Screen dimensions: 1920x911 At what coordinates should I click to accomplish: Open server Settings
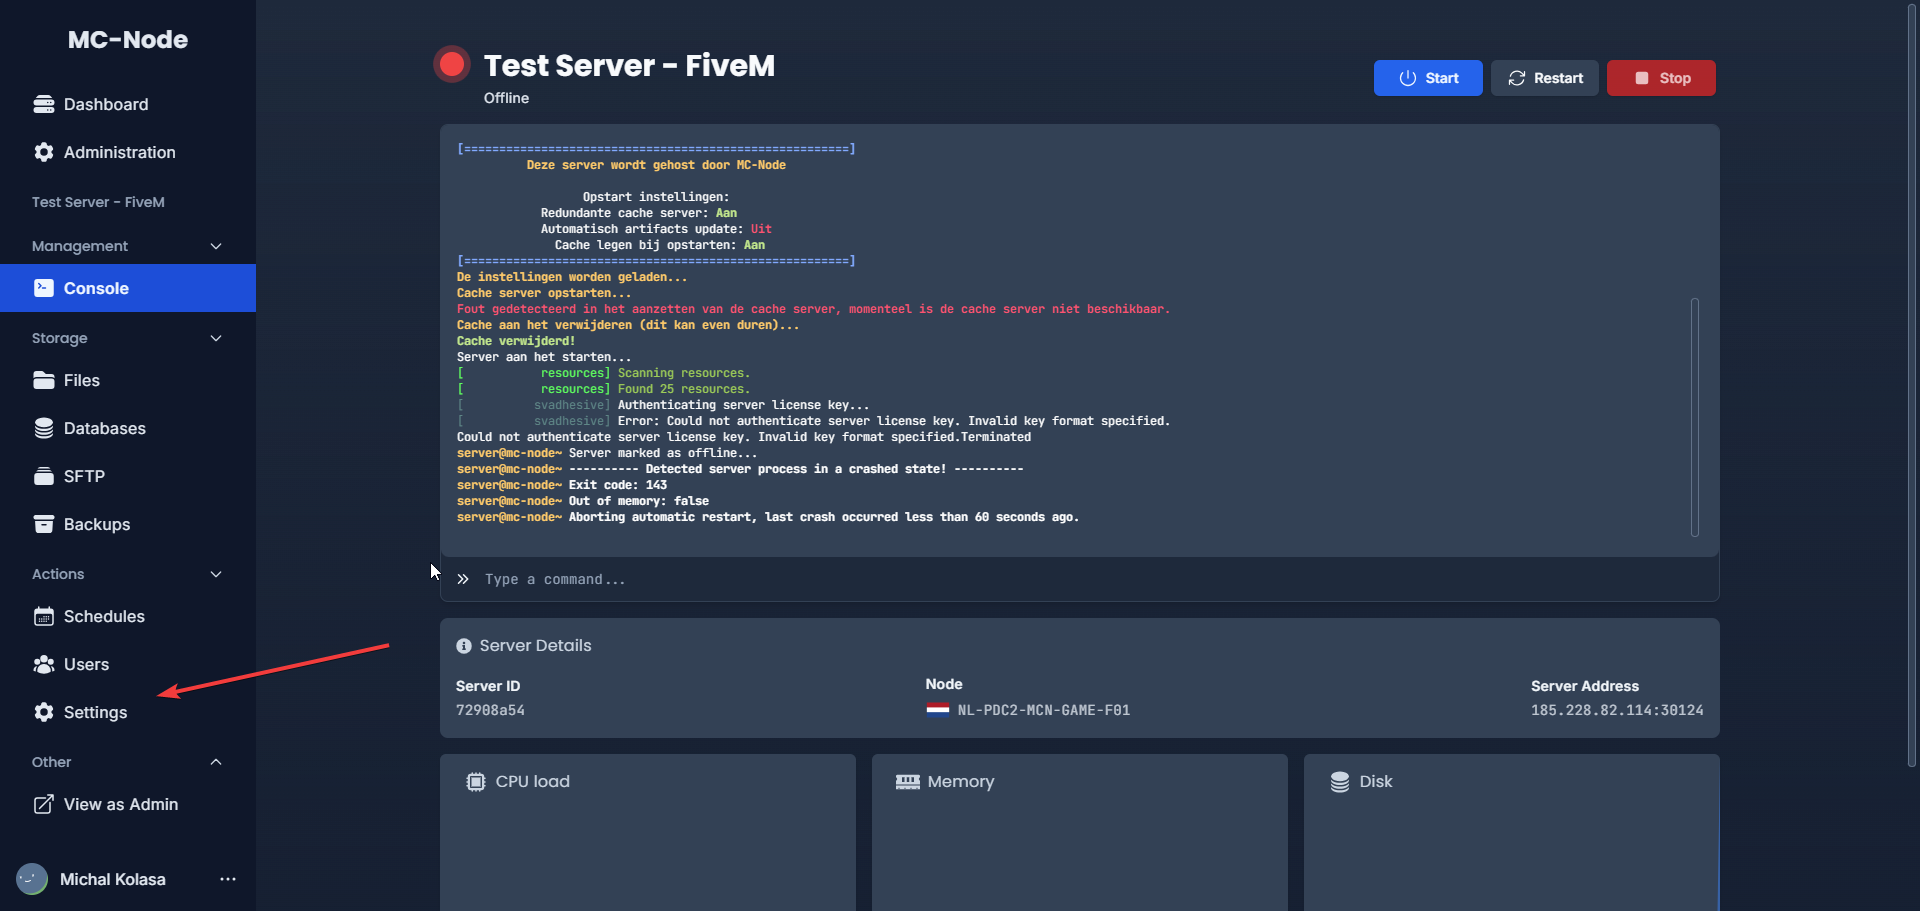pos(128,712)
